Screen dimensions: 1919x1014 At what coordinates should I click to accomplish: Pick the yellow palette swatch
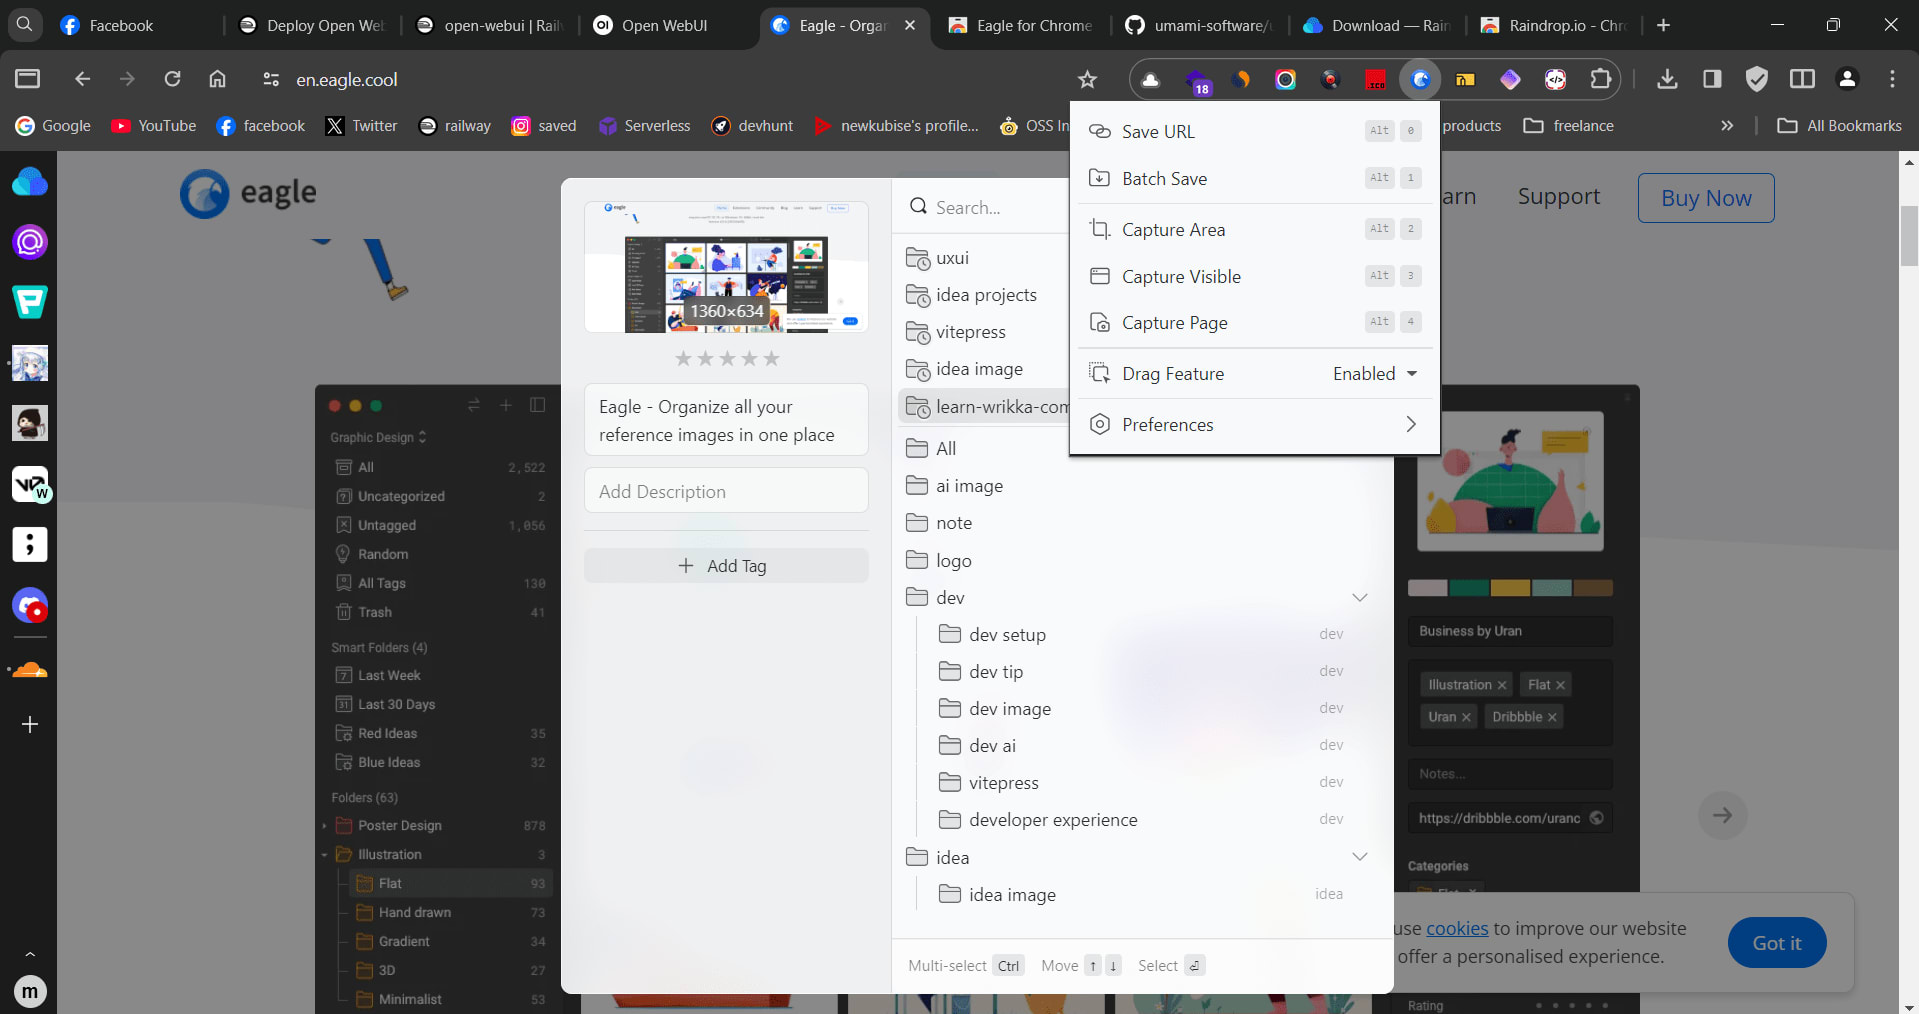coord(1510,588)
